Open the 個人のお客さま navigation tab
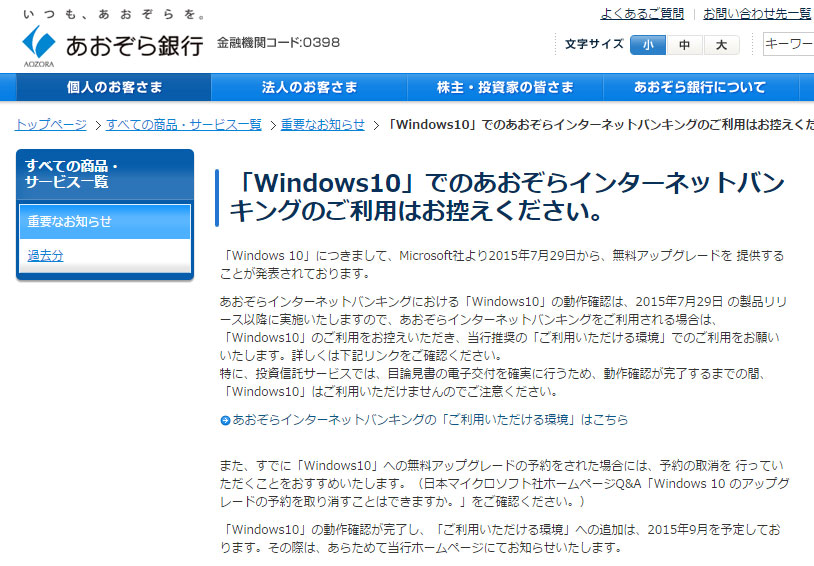The image size is (814, 566). point(114,87)
